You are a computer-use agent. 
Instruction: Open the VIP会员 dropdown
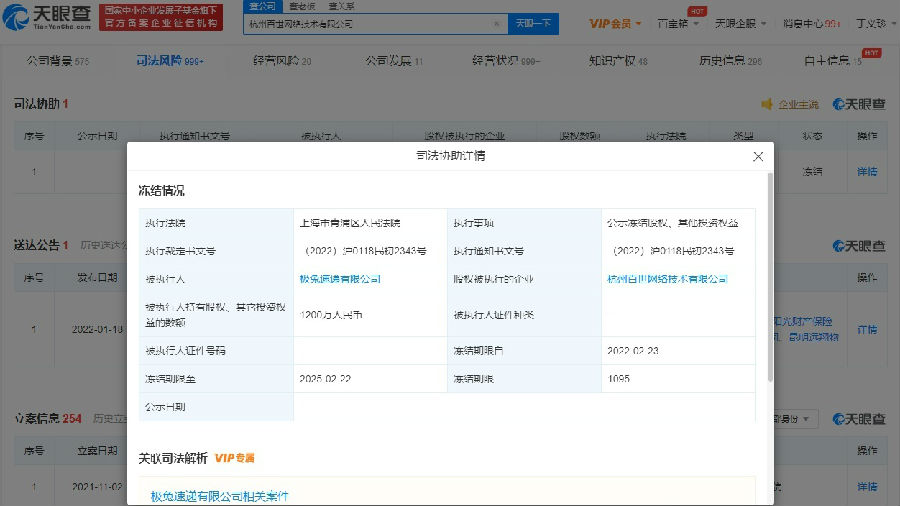pos(615,24)
